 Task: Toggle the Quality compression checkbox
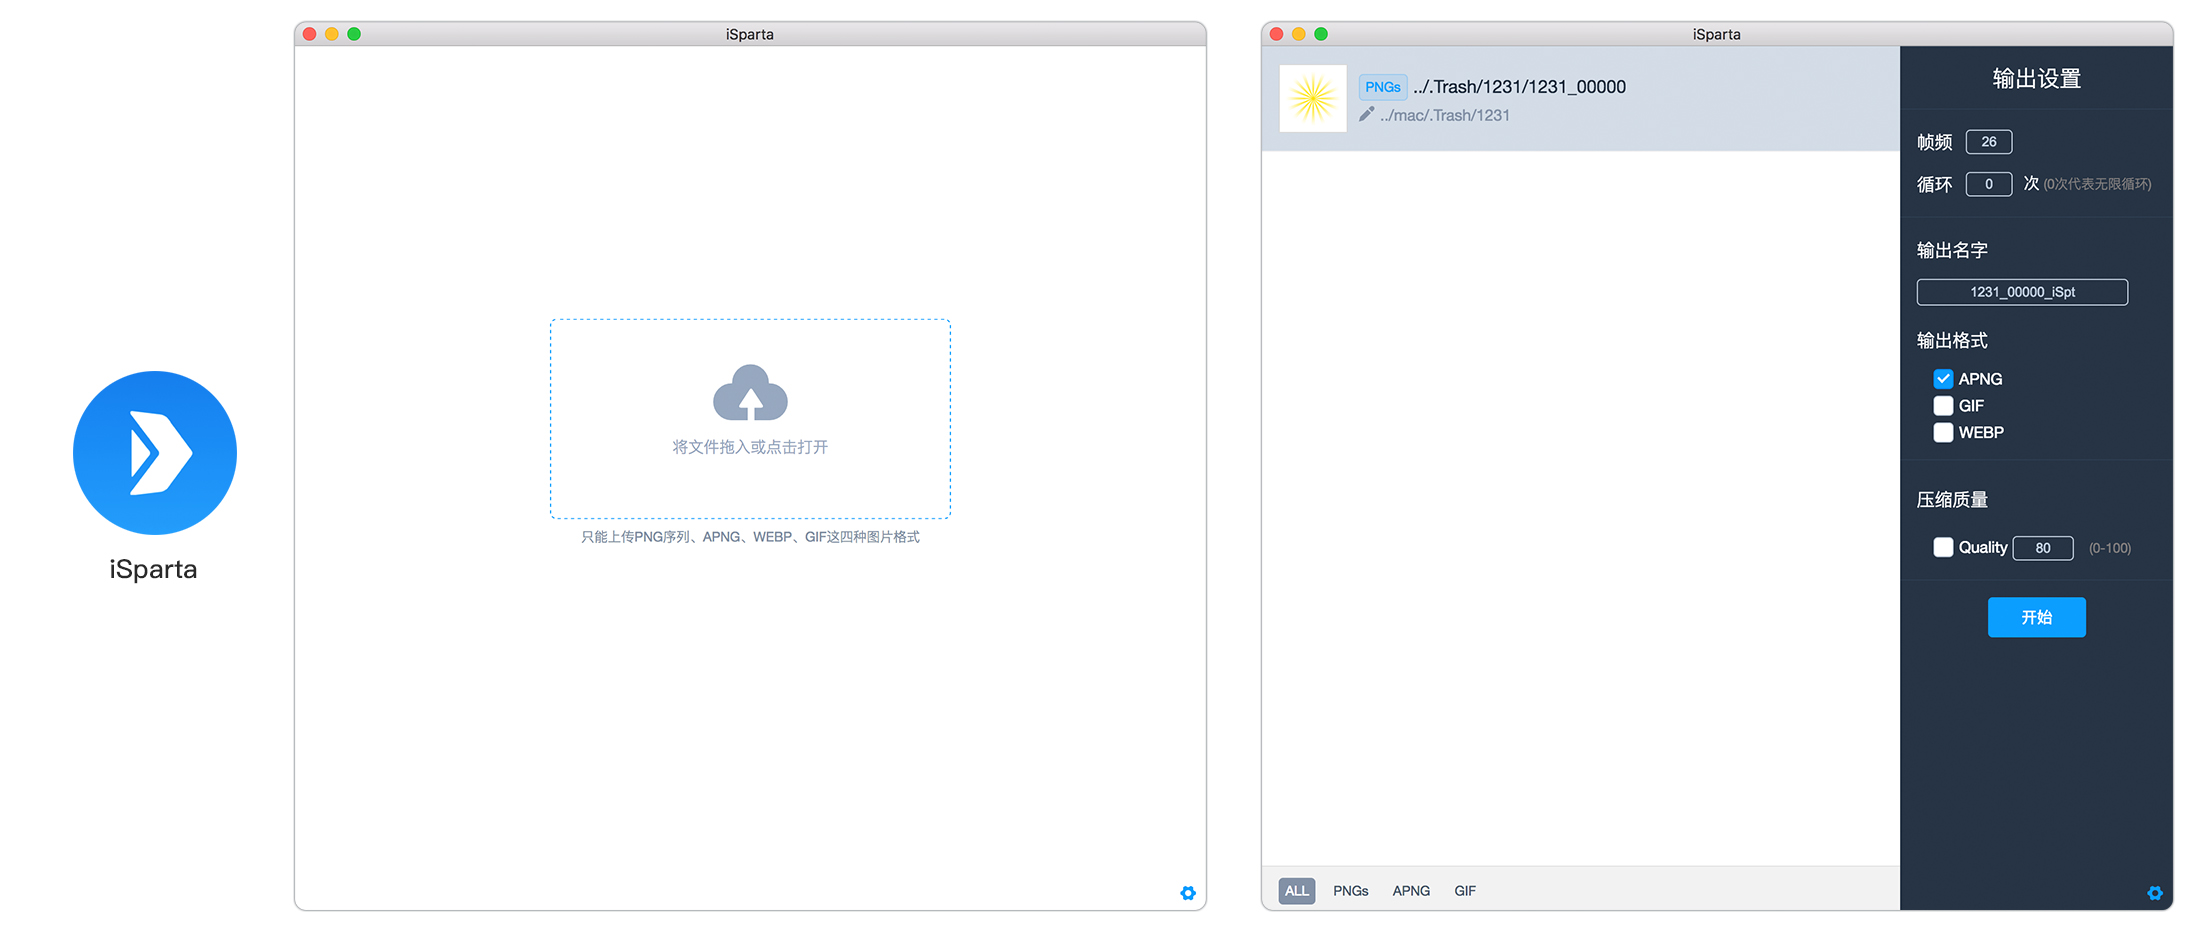[x=1943, y=548]
